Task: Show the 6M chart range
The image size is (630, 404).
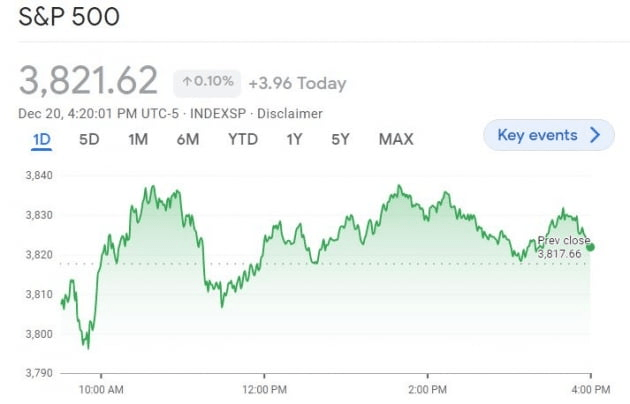Action: (x=187, y=139)
